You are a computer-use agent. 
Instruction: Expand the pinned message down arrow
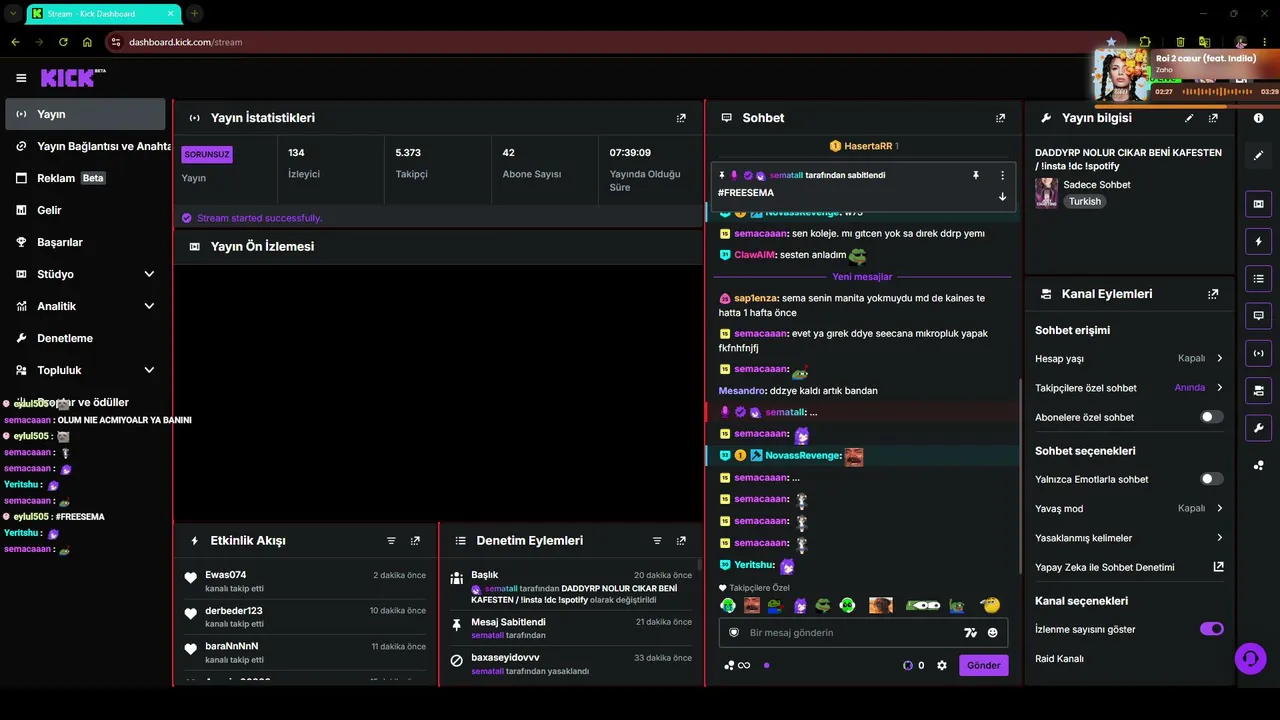(x=1002, y=196)
